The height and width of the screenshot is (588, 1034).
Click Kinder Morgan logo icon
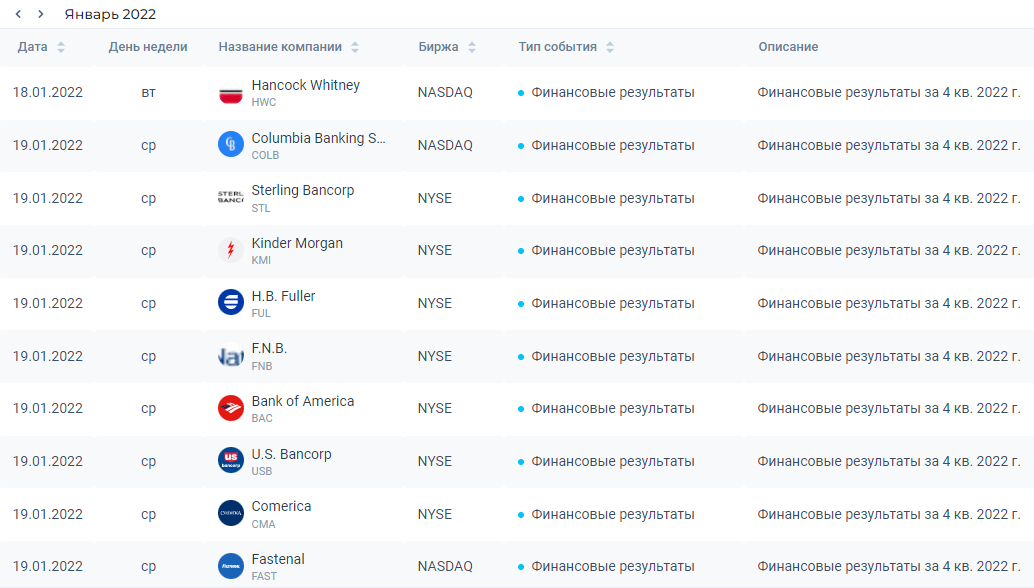[x=231, y=250]
